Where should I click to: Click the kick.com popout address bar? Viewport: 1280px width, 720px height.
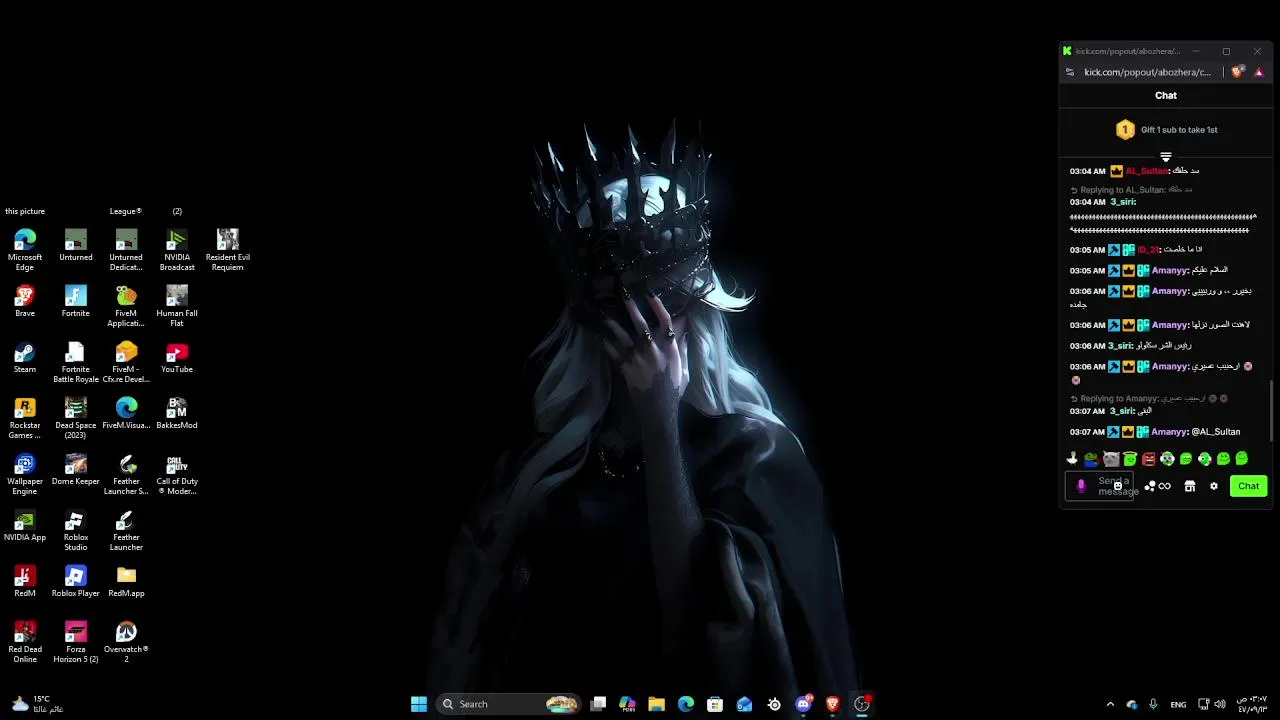coord(1147,72)
